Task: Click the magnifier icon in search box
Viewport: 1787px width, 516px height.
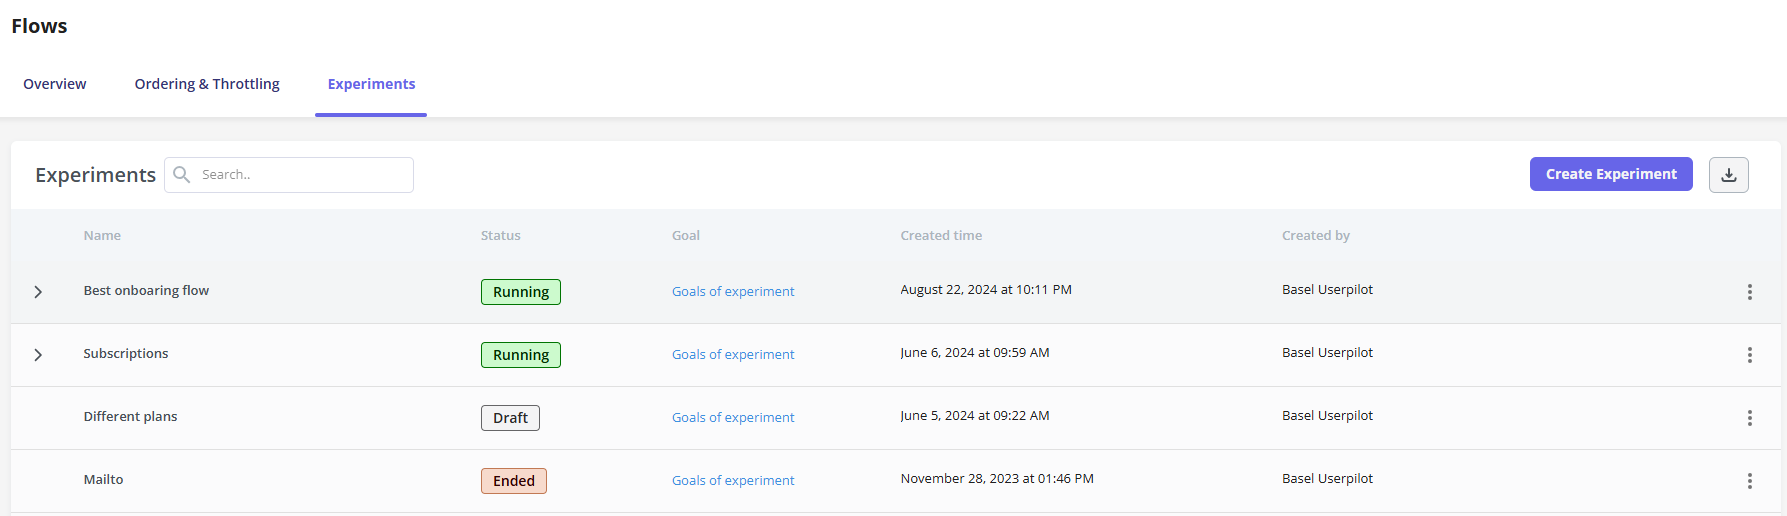Action: 181,175
